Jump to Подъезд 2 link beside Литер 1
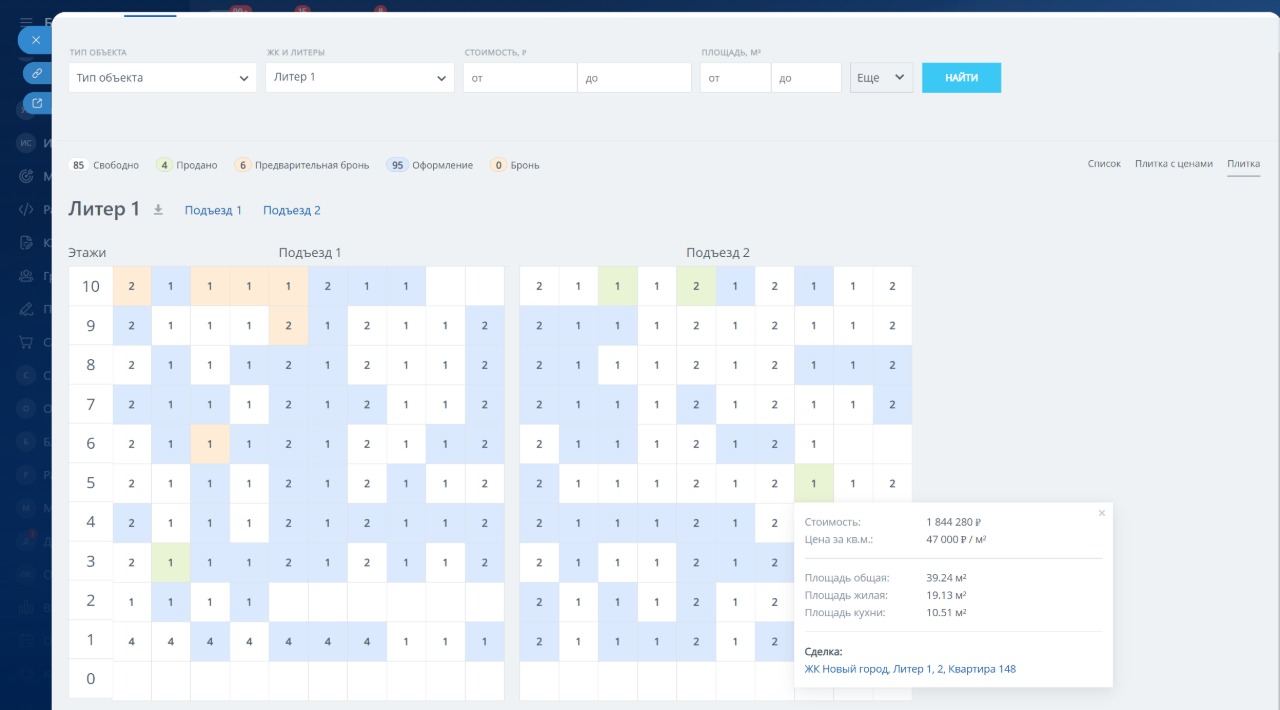This screenshot has height=710, width=1280. (x=292, y=210)
